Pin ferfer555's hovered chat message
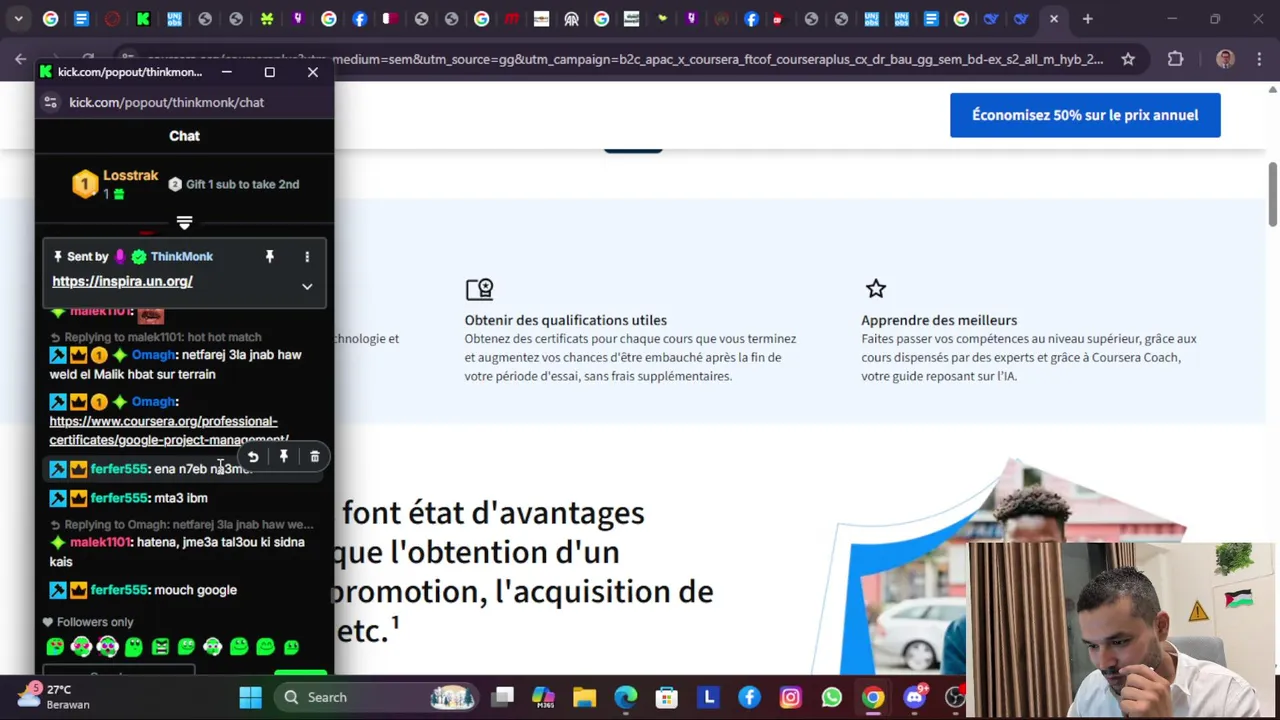 [284, 457]
